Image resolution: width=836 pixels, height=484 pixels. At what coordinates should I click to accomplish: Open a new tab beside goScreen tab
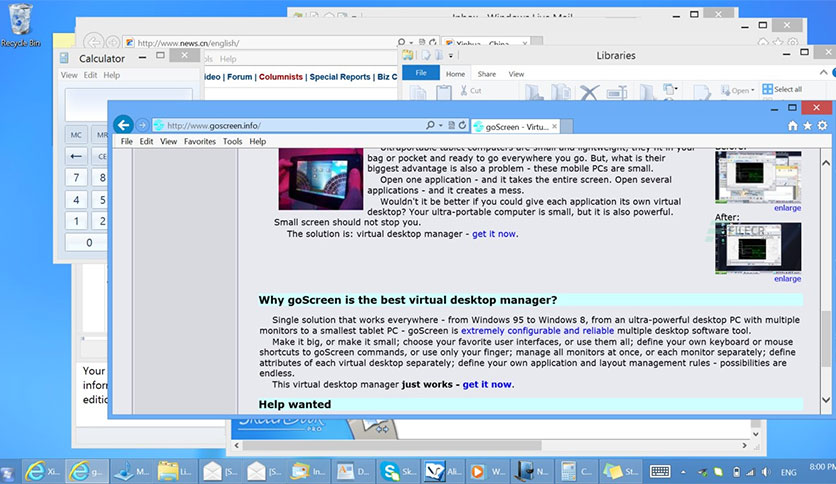click(567, 126)
